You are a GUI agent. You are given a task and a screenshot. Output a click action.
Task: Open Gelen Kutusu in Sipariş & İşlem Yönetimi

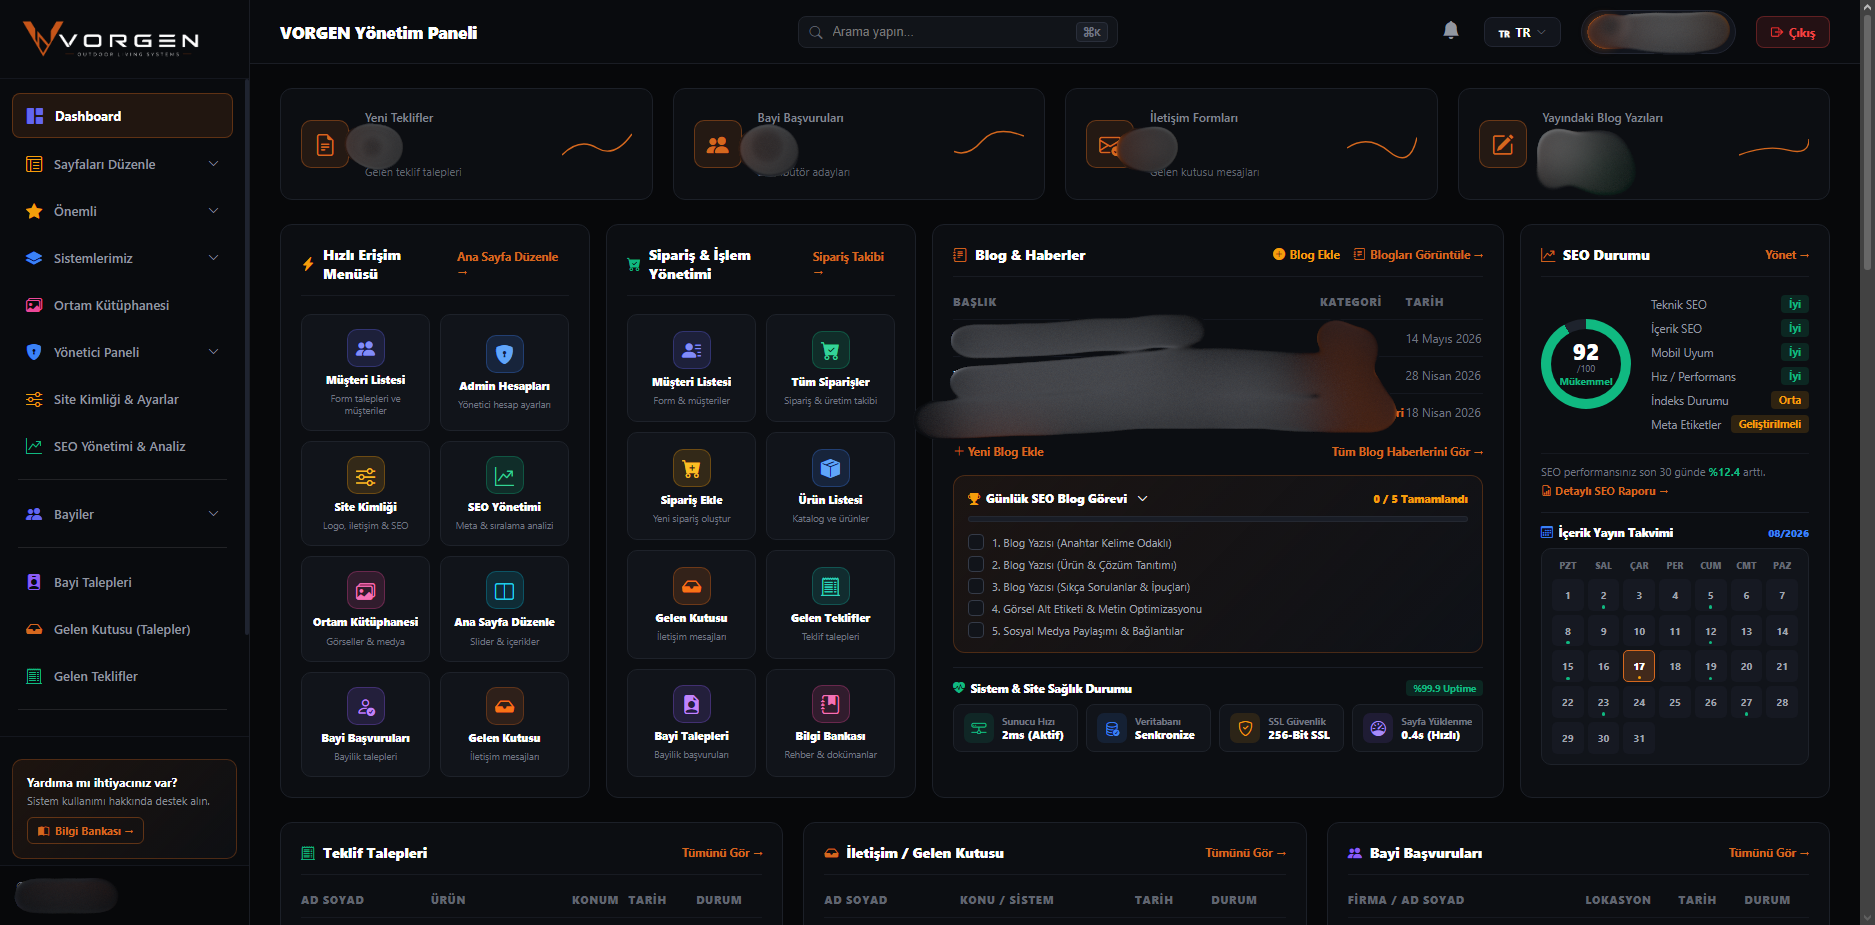tap(691, 604)
